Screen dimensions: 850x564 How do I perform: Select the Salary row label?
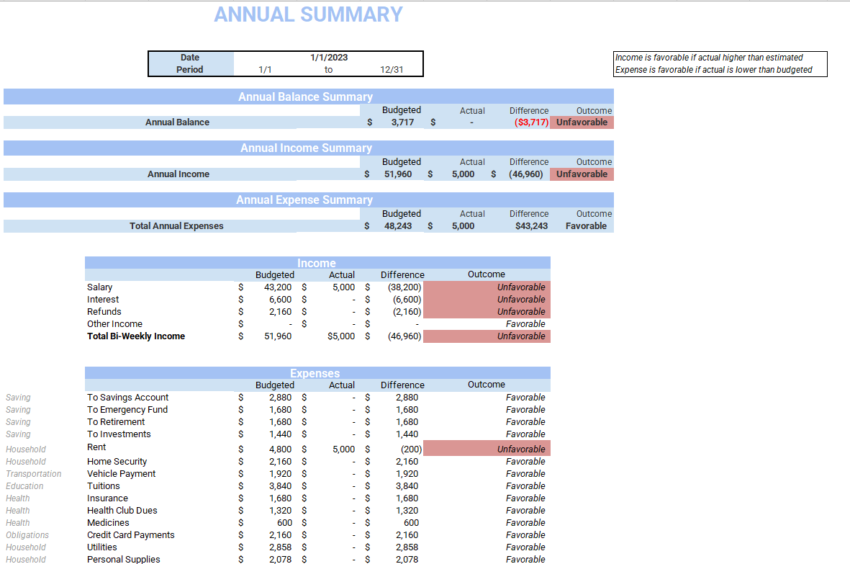point(100,287)
